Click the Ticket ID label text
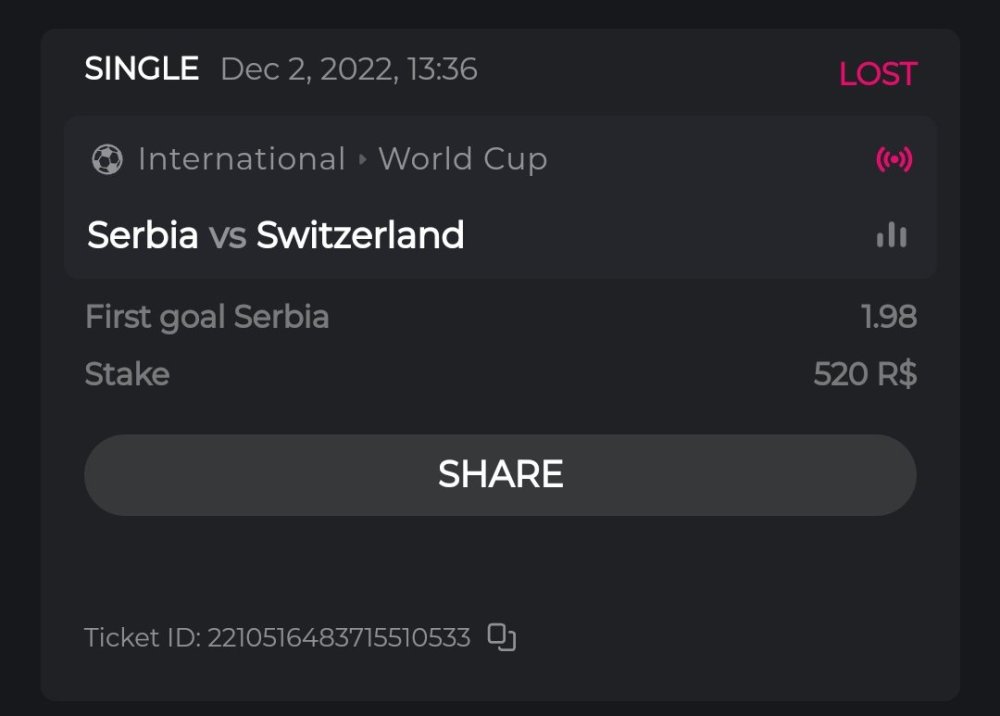The image size is (1000, 716). click(x=142, y=638)
